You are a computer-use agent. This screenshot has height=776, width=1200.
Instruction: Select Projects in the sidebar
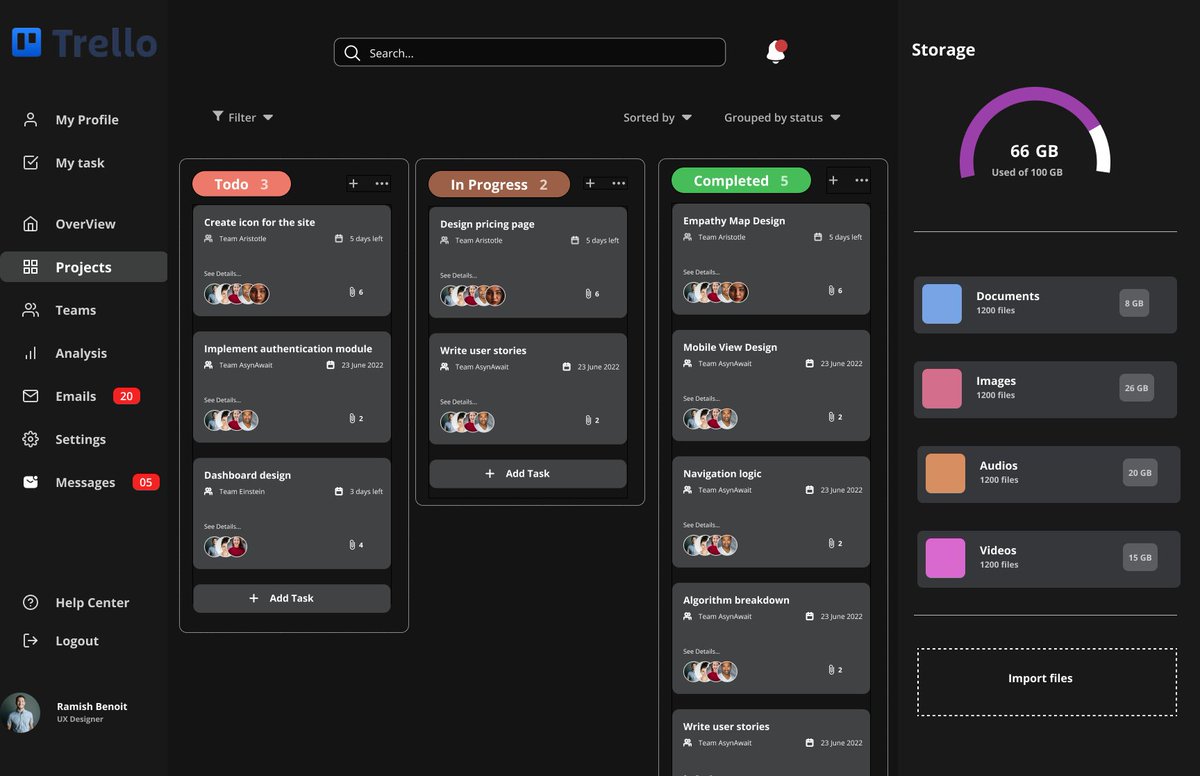[84, 267]
